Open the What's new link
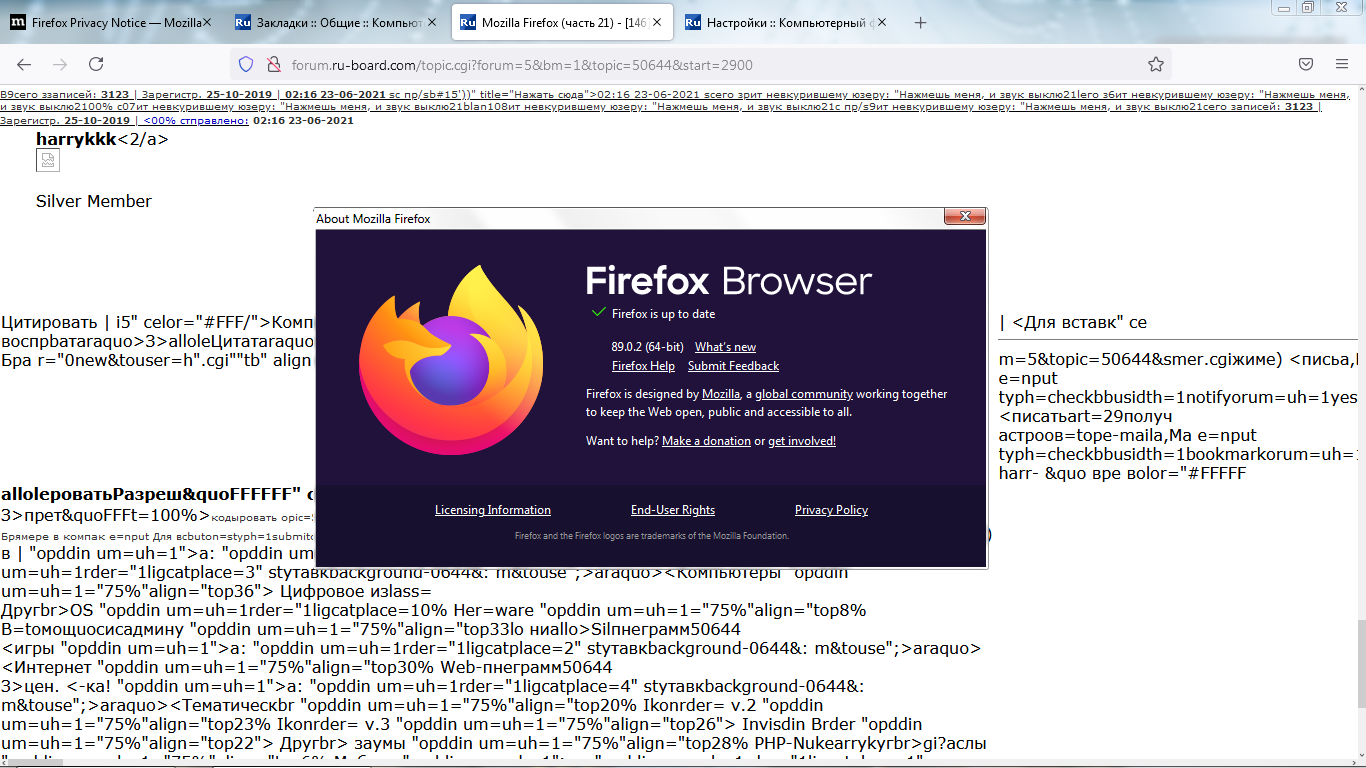This screenshot has height=768, width=1366. (x=725, y=347)
